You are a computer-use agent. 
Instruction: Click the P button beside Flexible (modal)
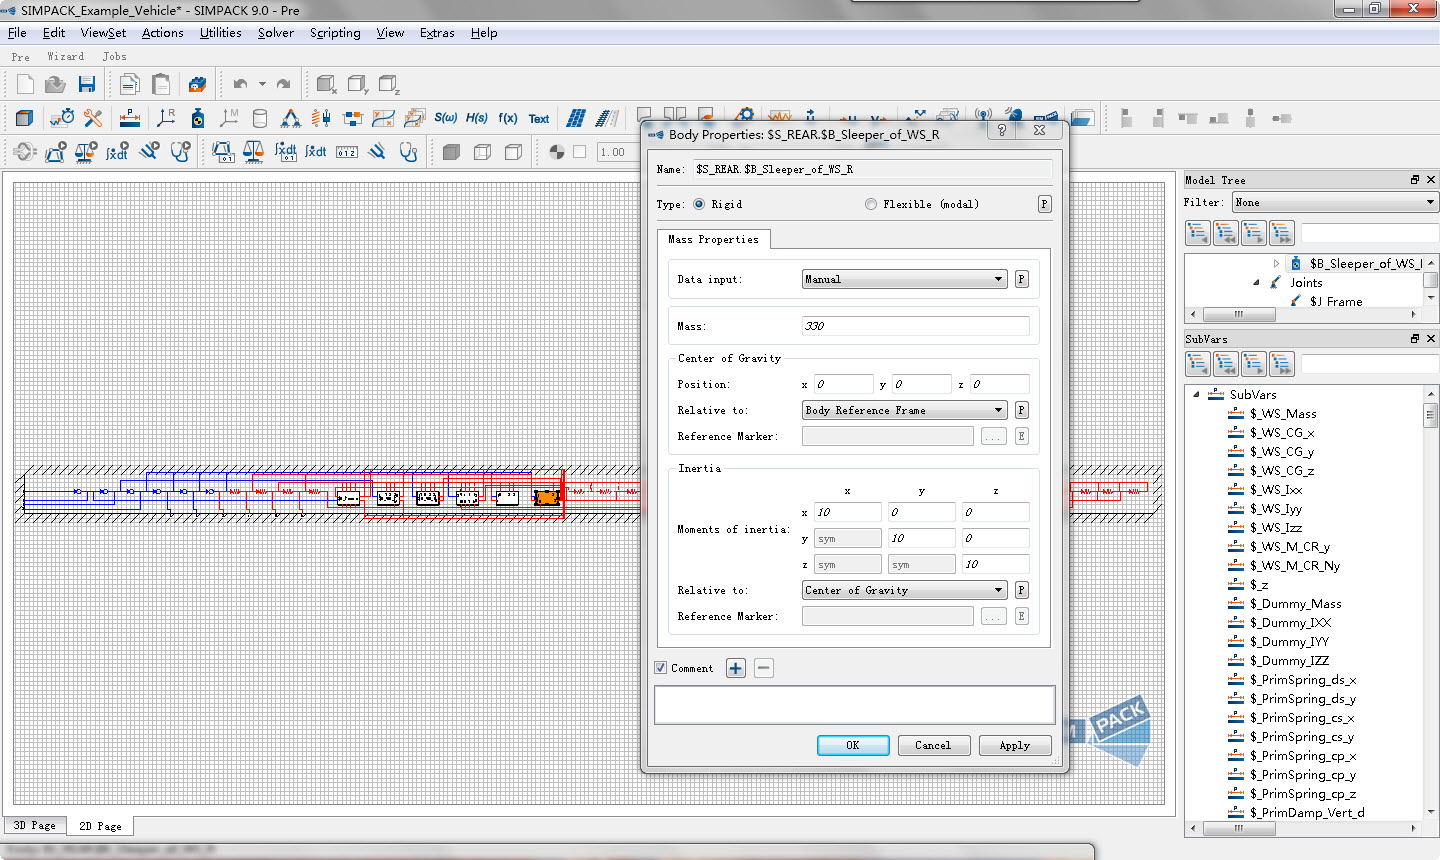tap(1044, 204)
